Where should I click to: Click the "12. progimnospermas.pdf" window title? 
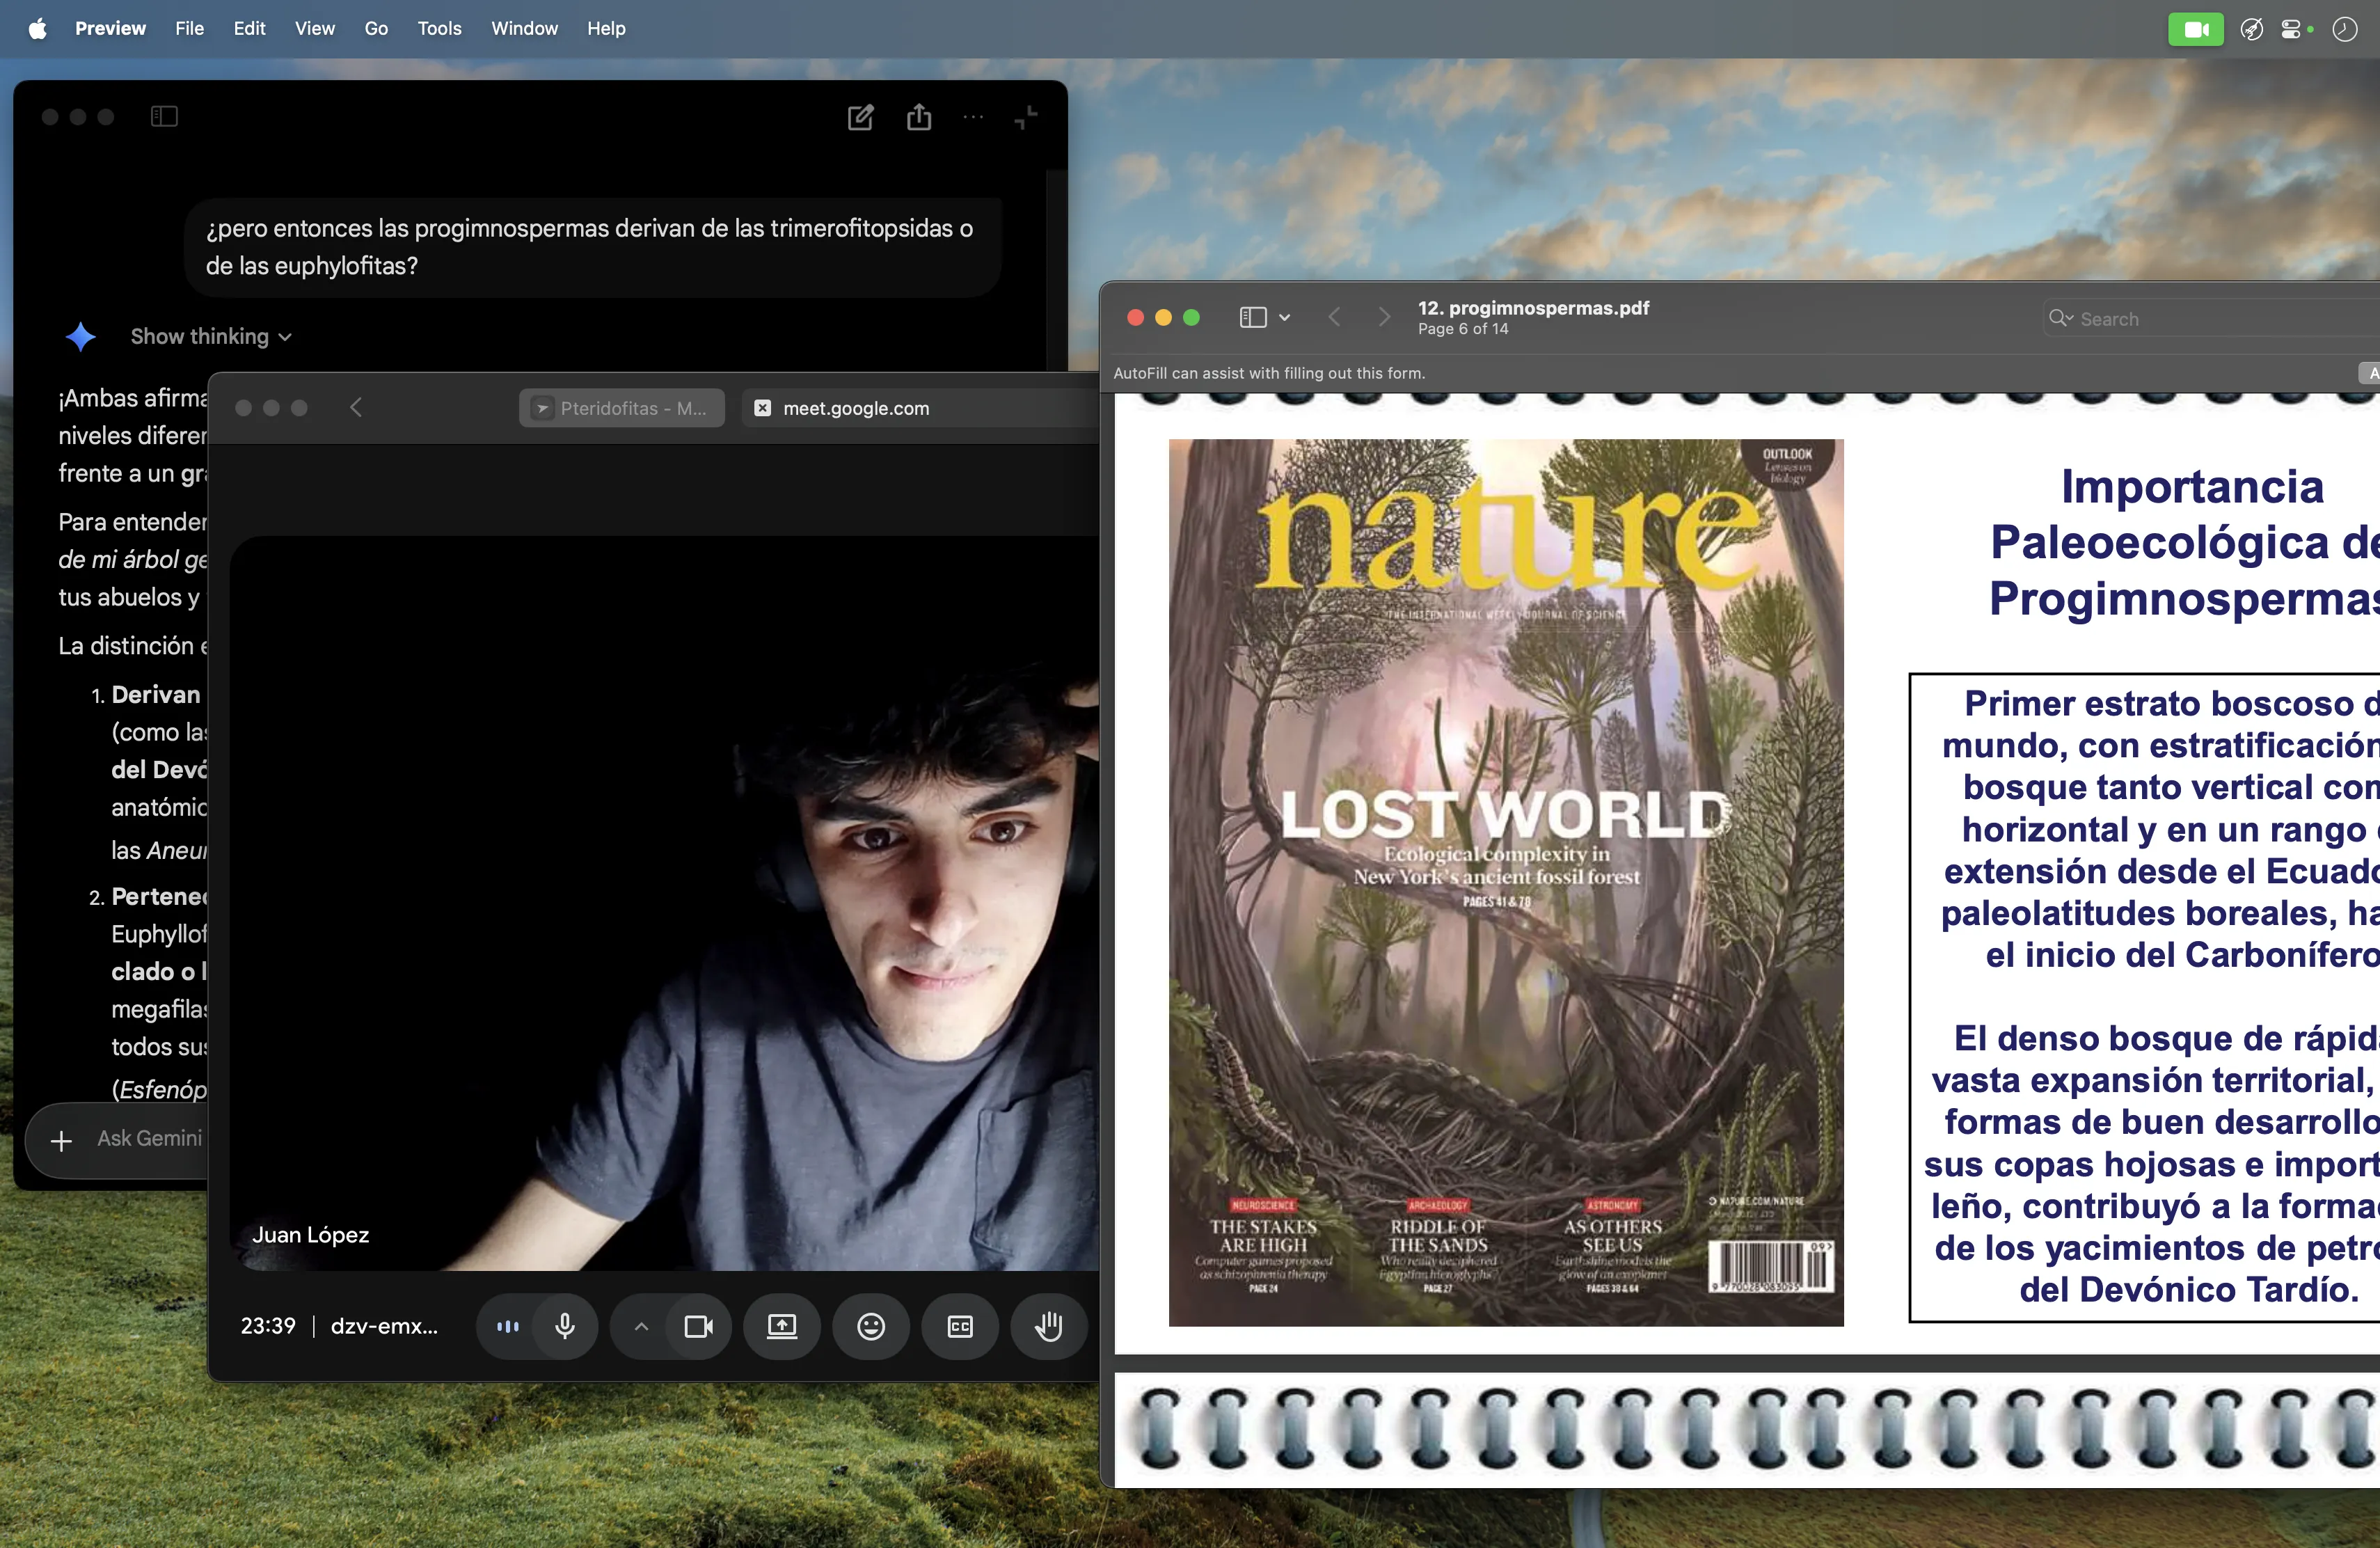[1533, 308]
